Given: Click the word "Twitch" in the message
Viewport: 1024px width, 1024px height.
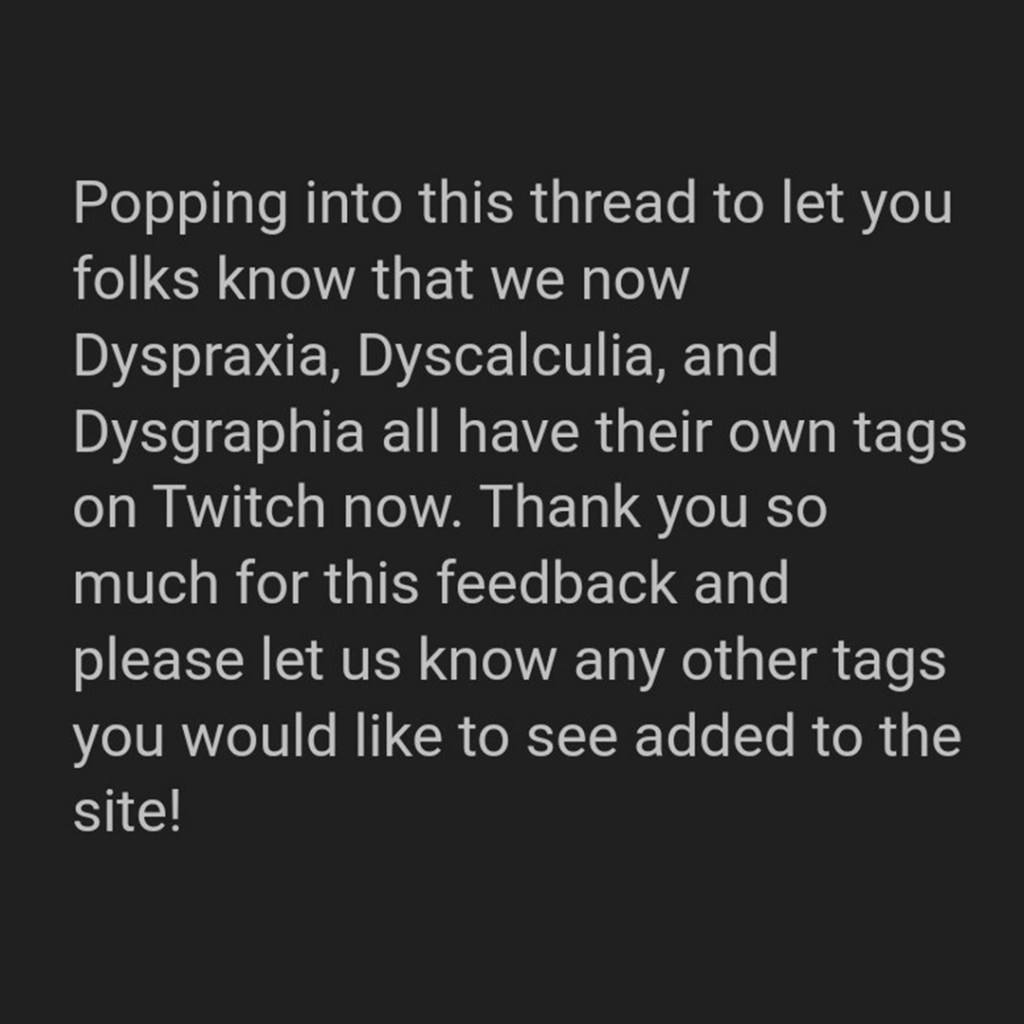Looking at the screenshot, I should click(x=239, y=507).
